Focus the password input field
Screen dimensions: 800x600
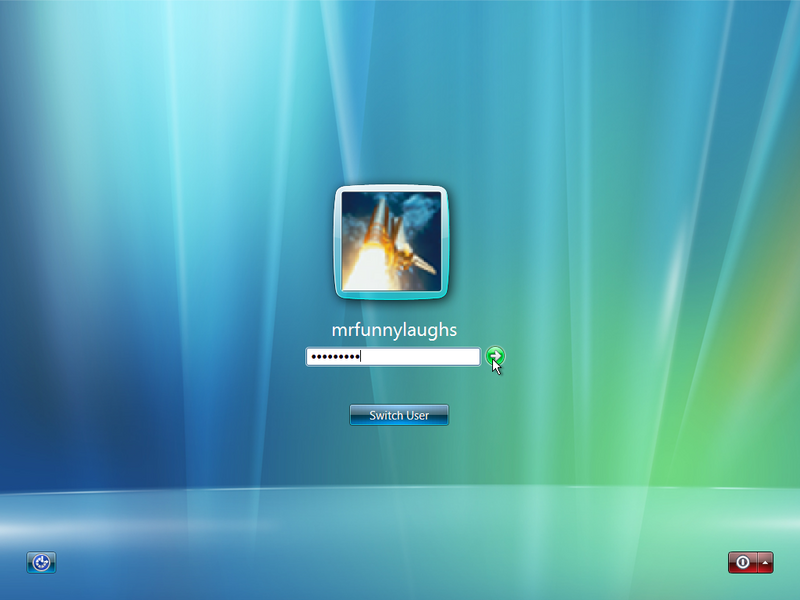[393, 357]
